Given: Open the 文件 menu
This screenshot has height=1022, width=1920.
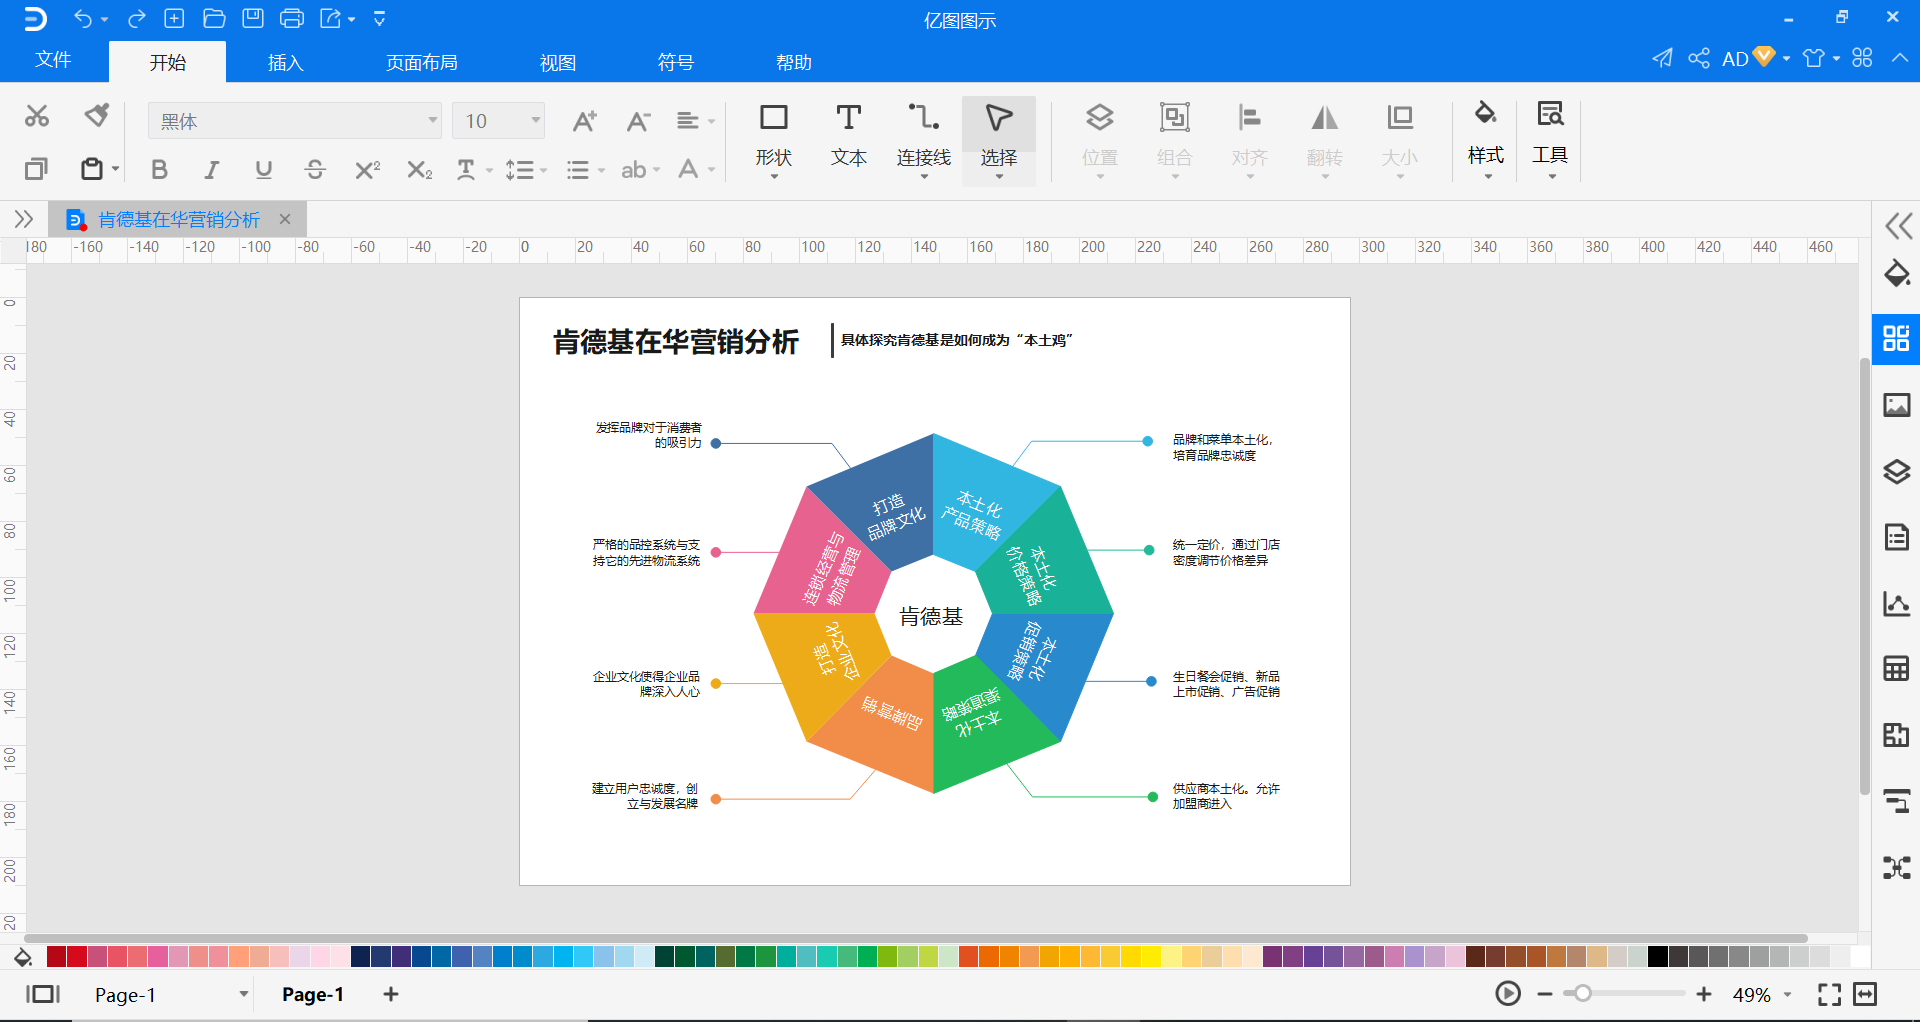Looking at the screenshot, I should 53,60.
